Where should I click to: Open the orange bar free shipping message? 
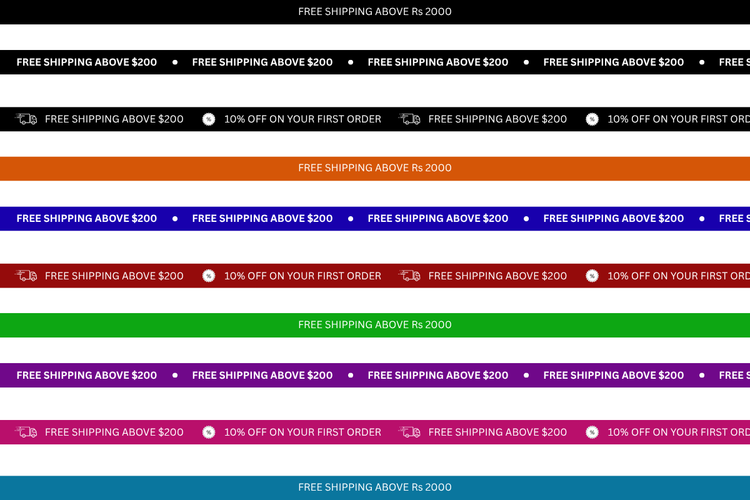(x=375, y=168)
